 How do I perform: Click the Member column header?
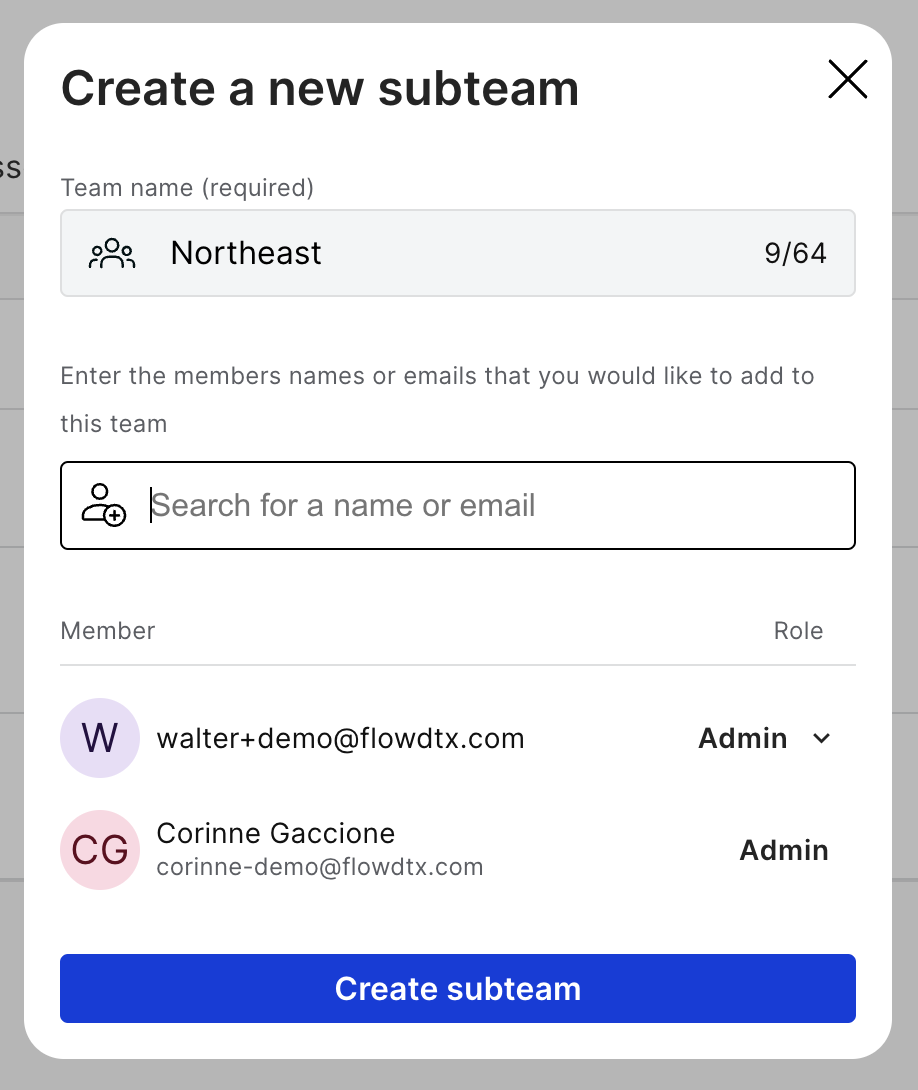click(x=108, y=631)
